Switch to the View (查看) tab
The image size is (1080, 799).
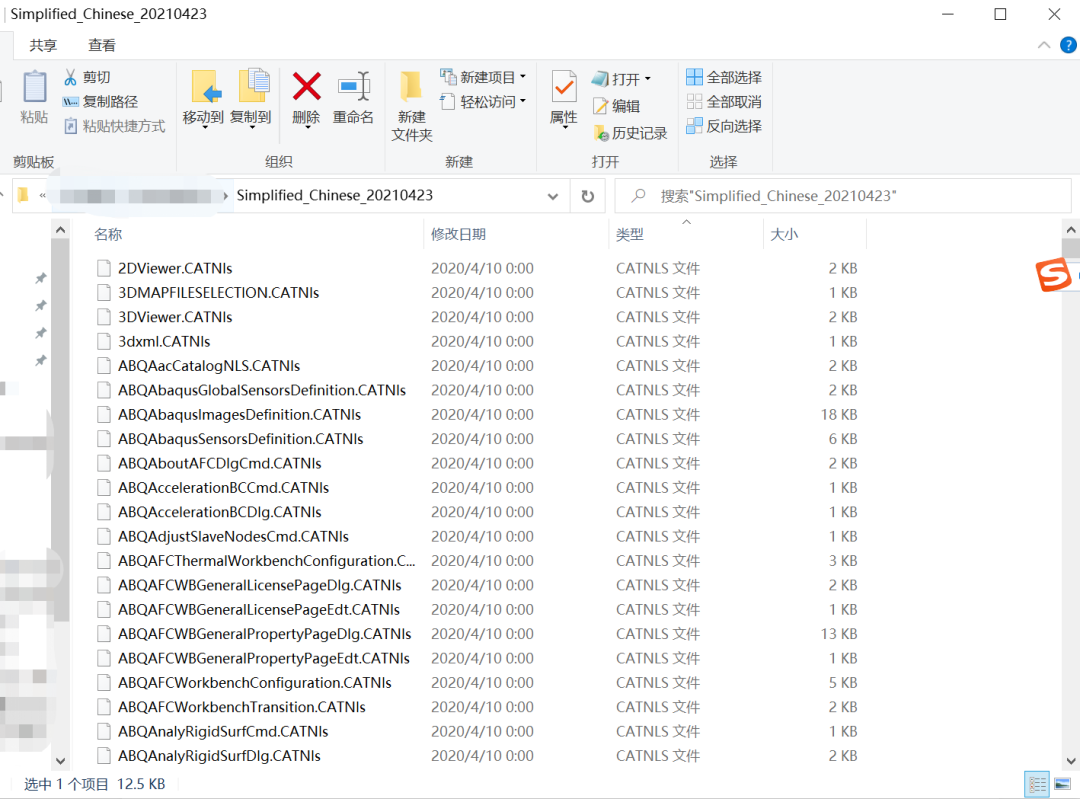coord(101,45)
